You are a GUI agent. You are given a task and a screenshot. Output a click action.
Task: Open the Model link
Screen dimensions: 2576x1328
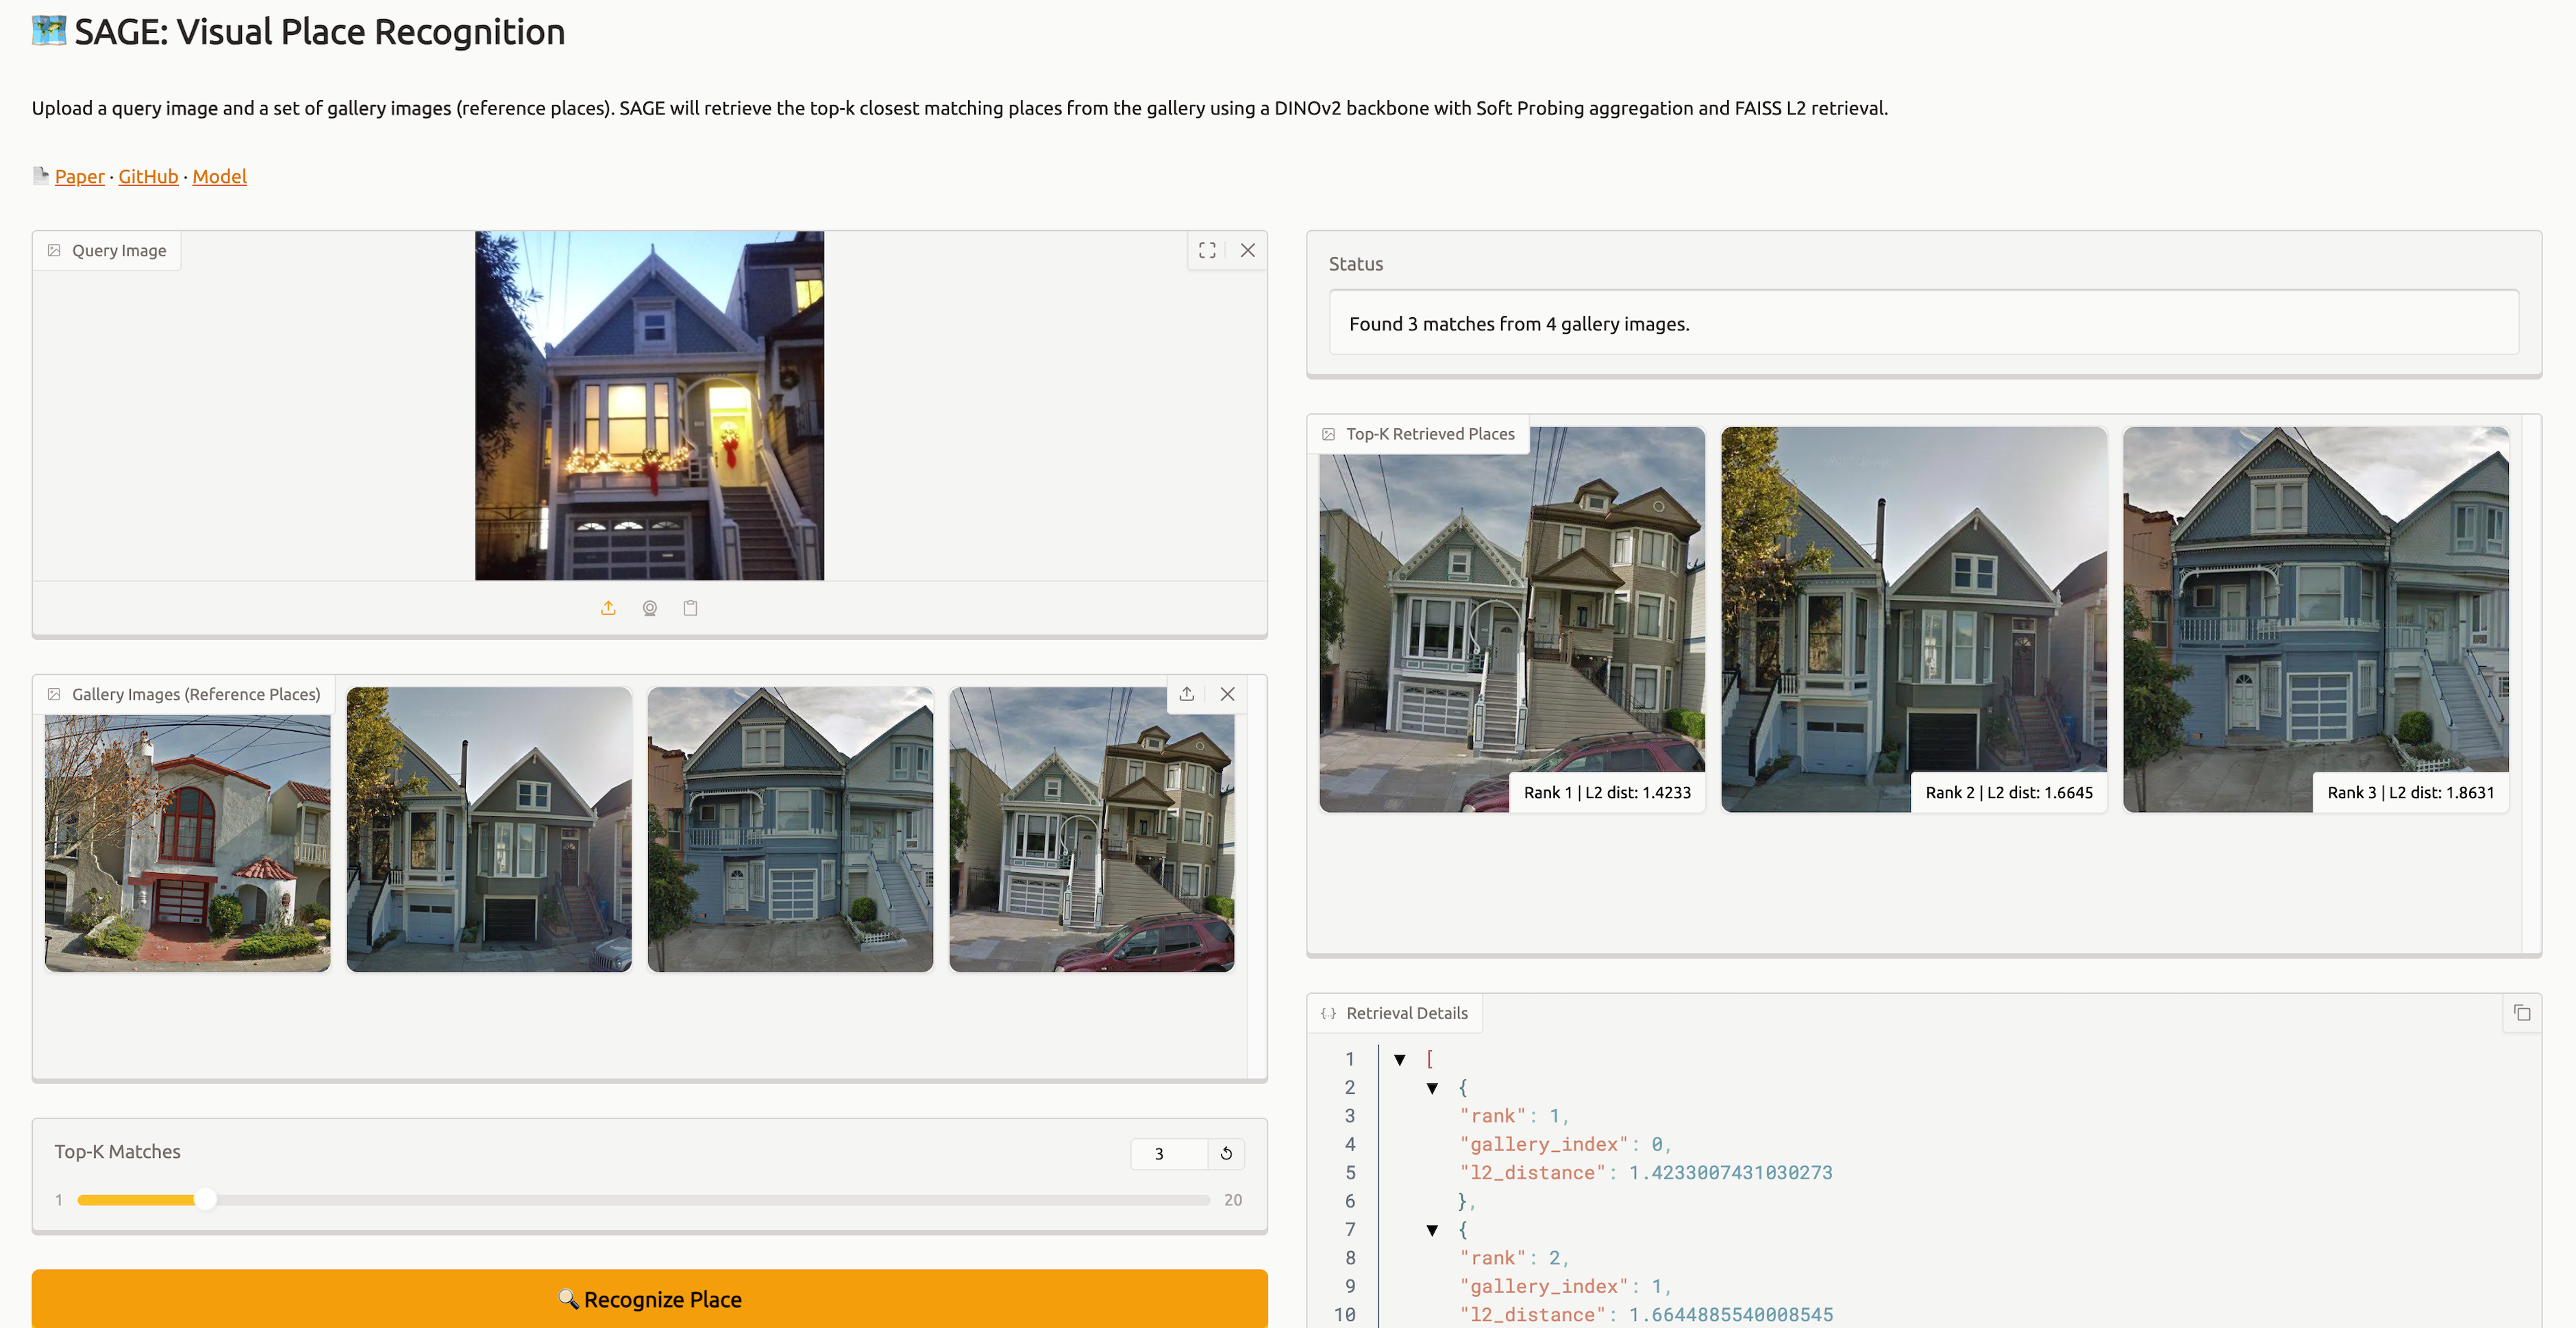219,177
